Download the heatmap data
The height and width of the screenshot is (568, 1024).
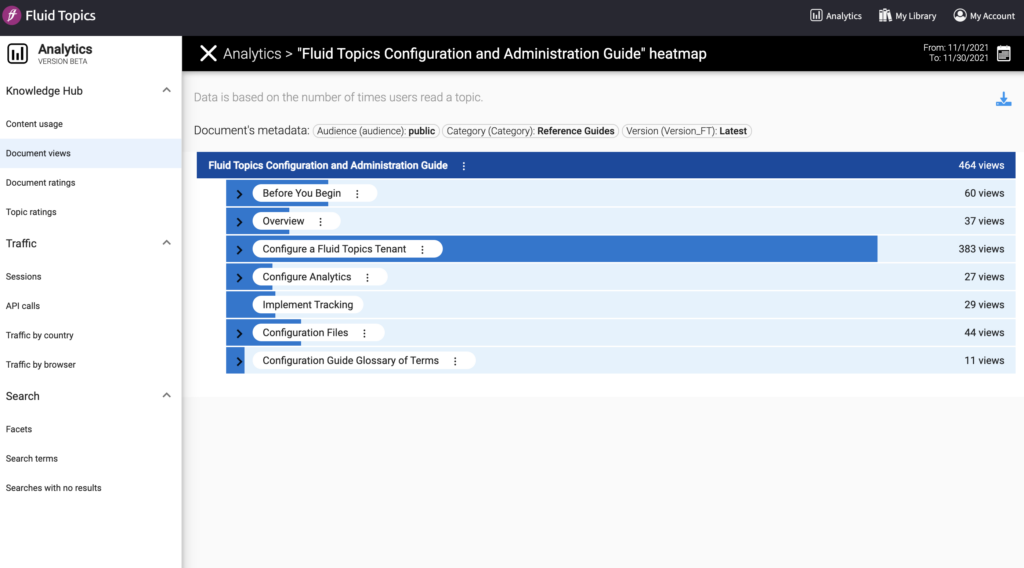(x=1003, y=99)
